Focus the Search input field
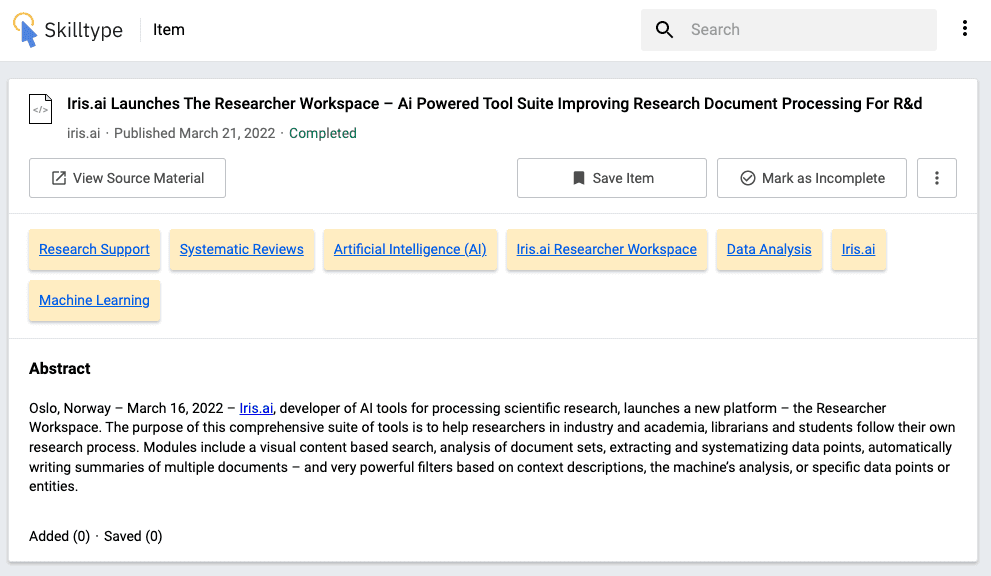The width and height of the screenshot is (991, 576). coord(805,30)
